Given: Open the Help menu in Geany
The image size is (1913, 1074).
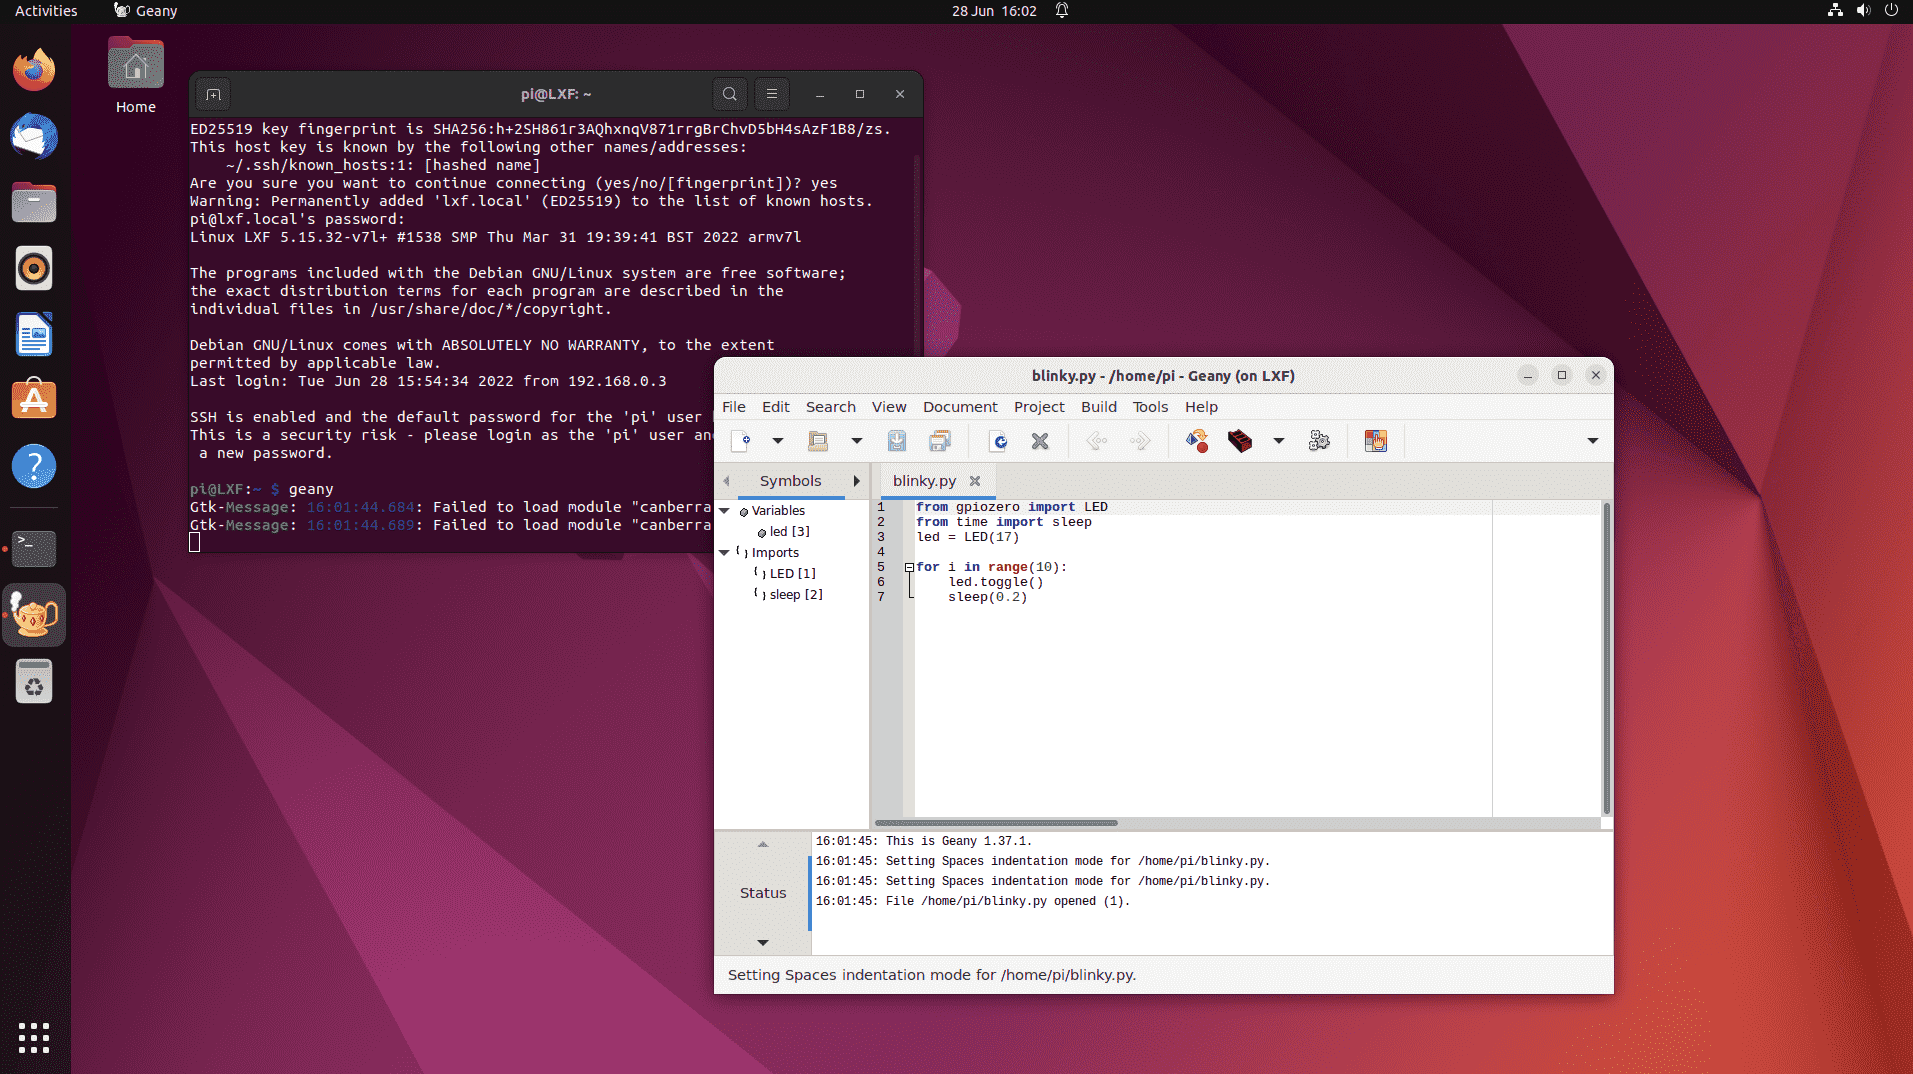Looking at the screenshot, I should [x=1201, y=407].
